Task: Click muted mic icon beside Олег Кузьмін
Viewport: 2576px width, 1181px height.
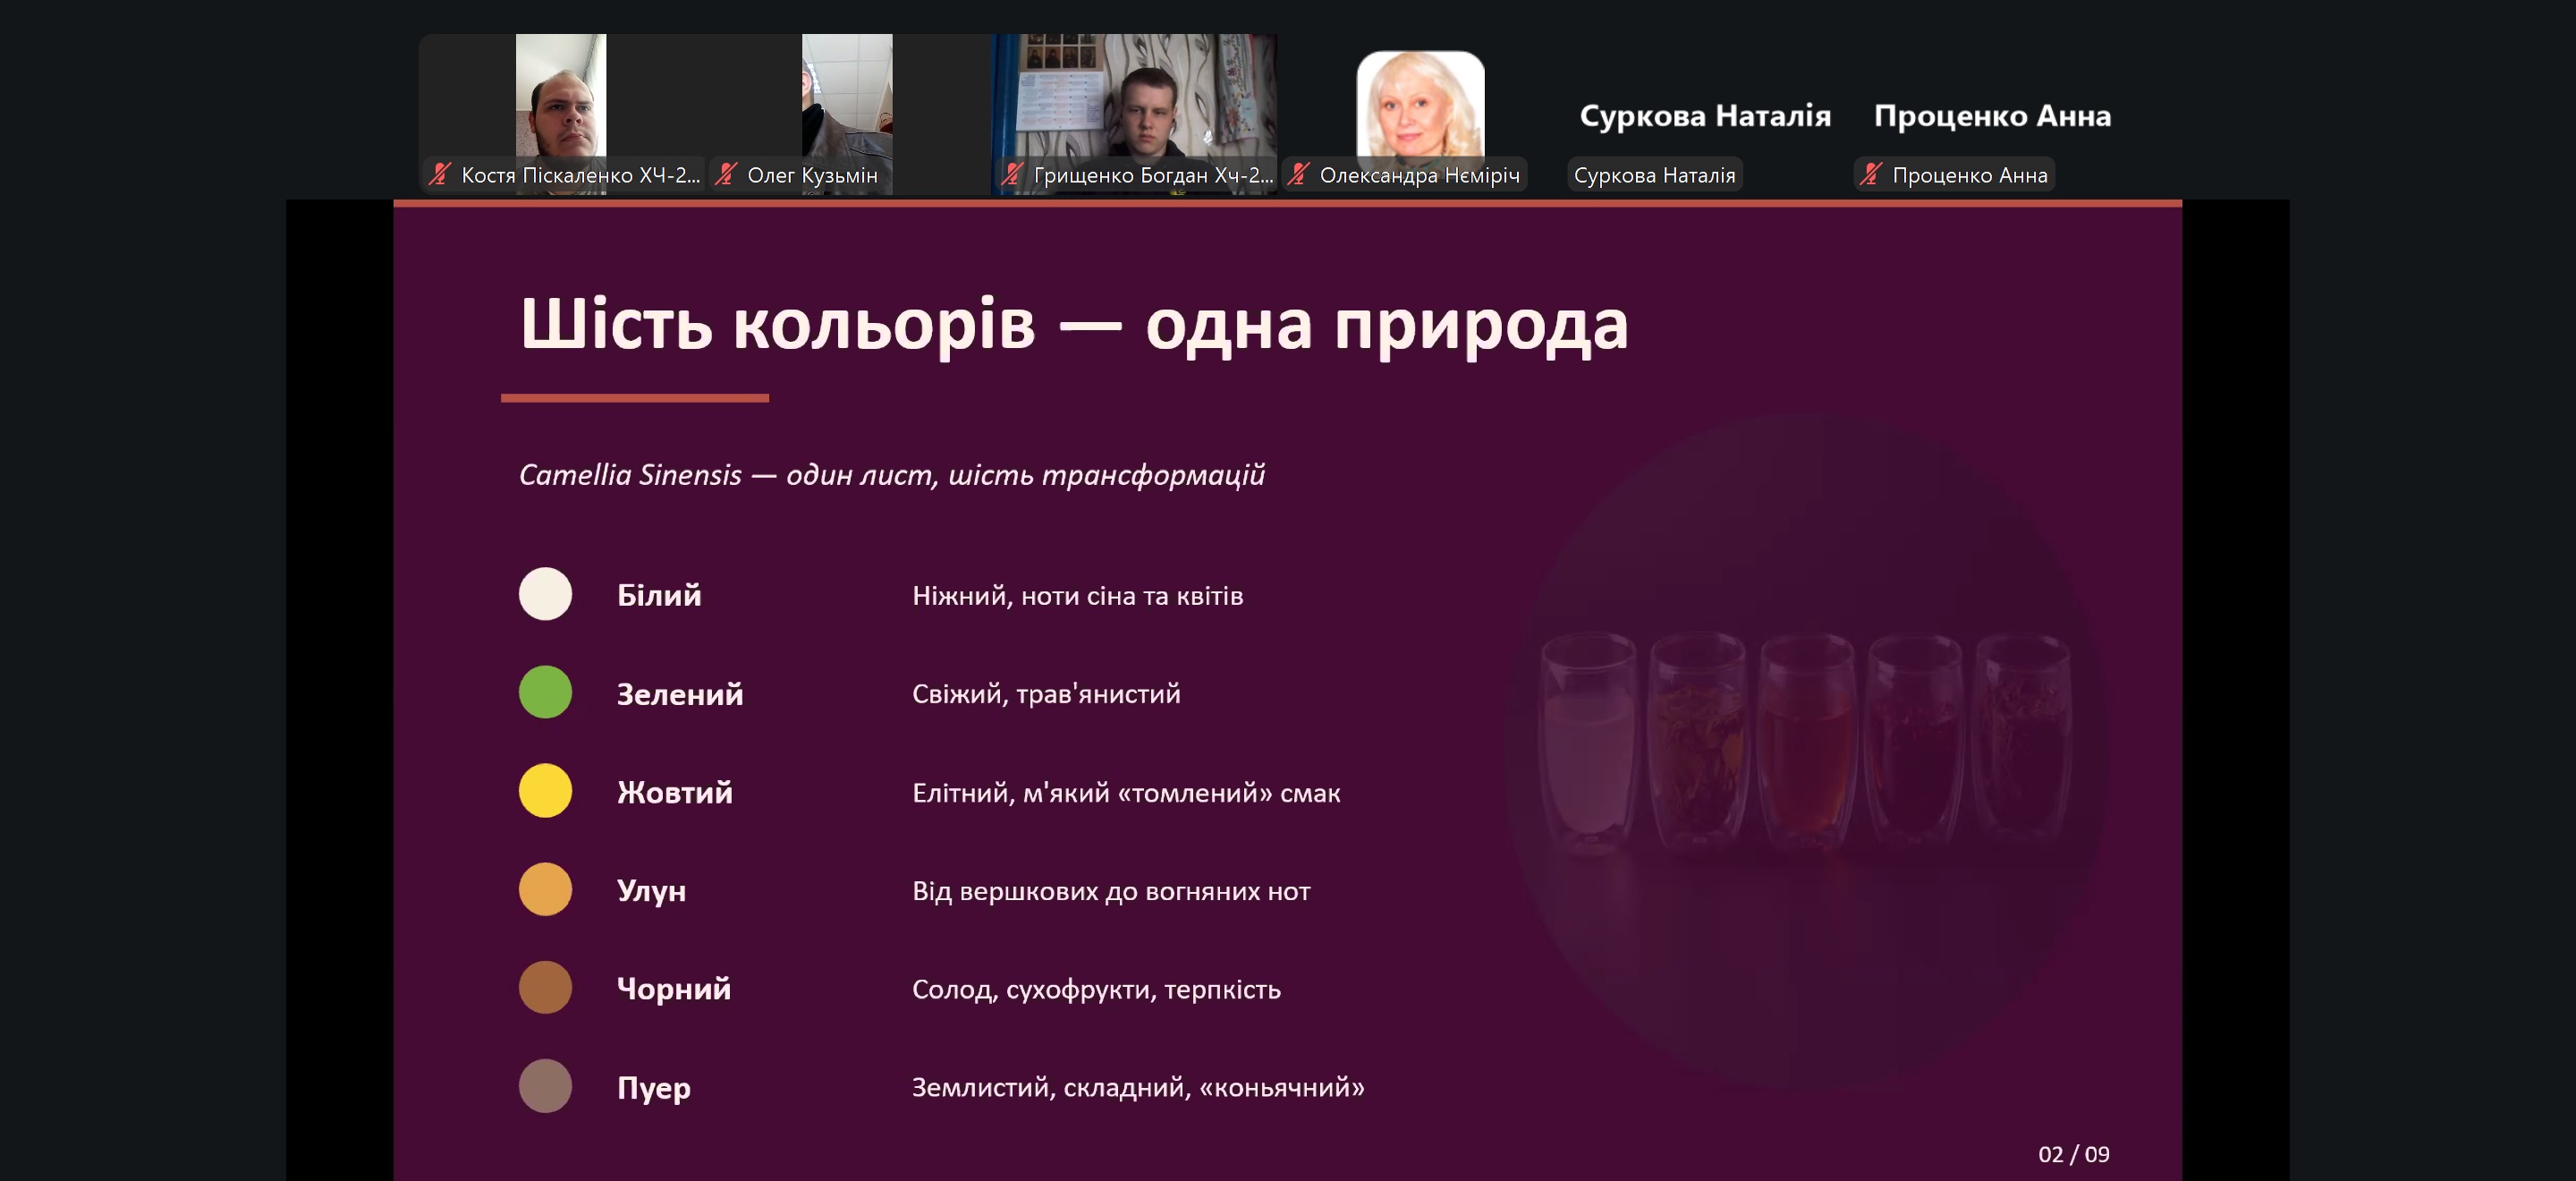Action: point(727,175)
